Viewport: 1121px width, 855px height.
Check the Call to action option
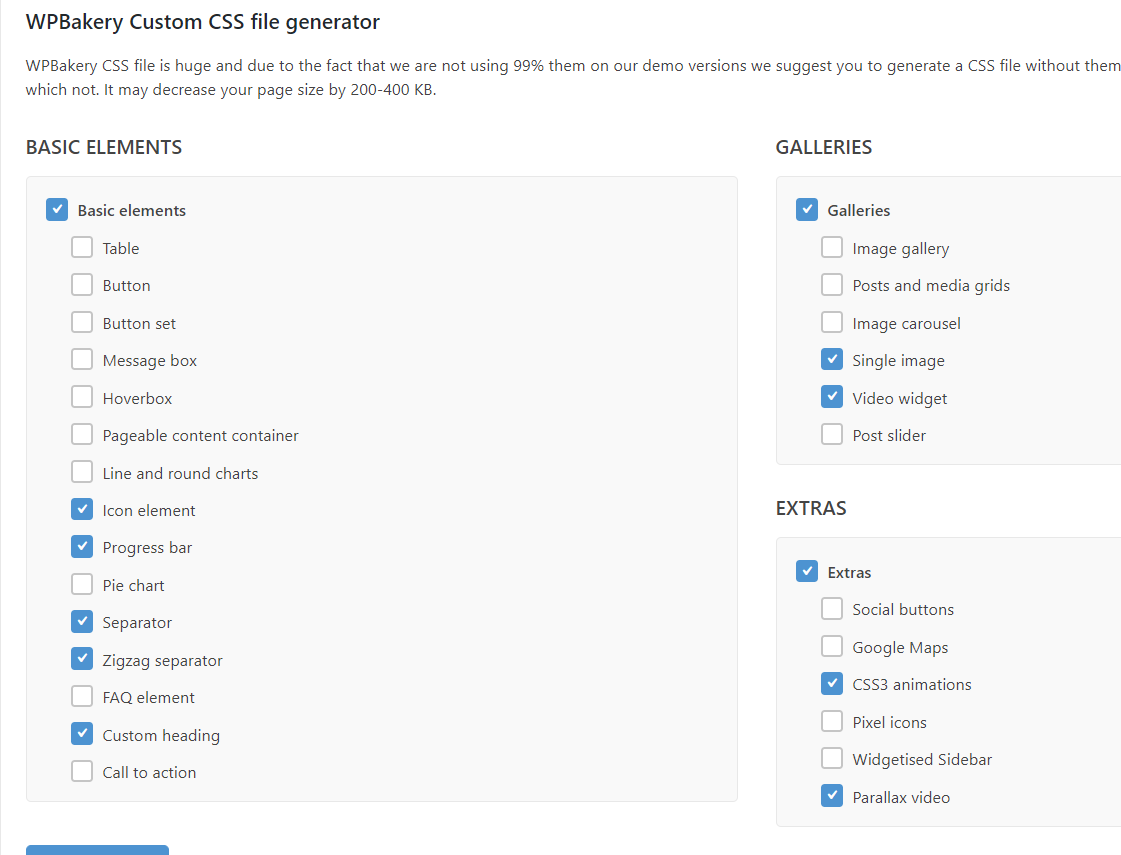coord(82,772)
